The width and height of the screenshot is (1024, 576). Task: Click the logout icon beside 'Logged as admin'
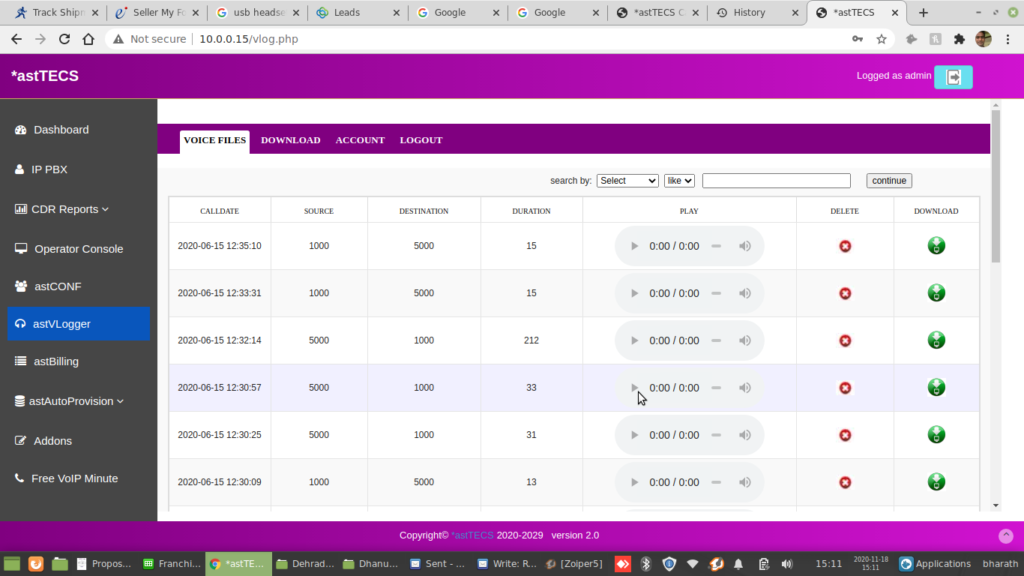coord(952,75)
